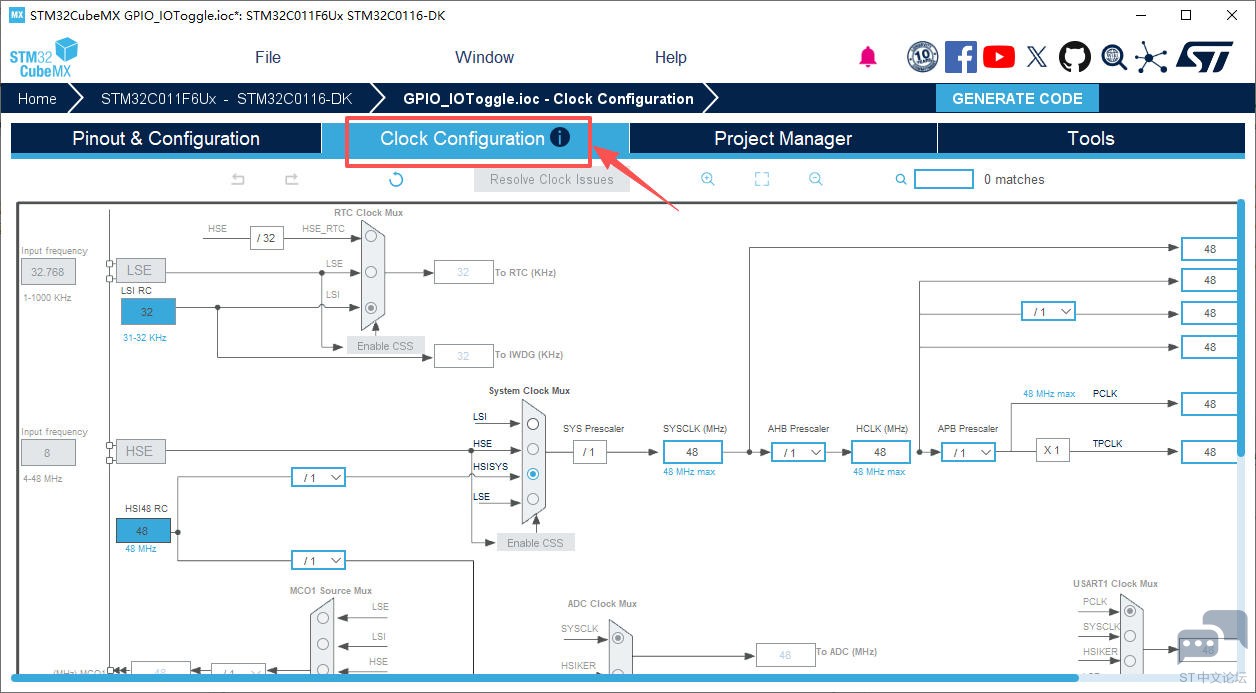The width and height of the screenshot is (1256, 693).
Task: Click Enable CSS under RTC Clock Mux
Action: [386, 345]
